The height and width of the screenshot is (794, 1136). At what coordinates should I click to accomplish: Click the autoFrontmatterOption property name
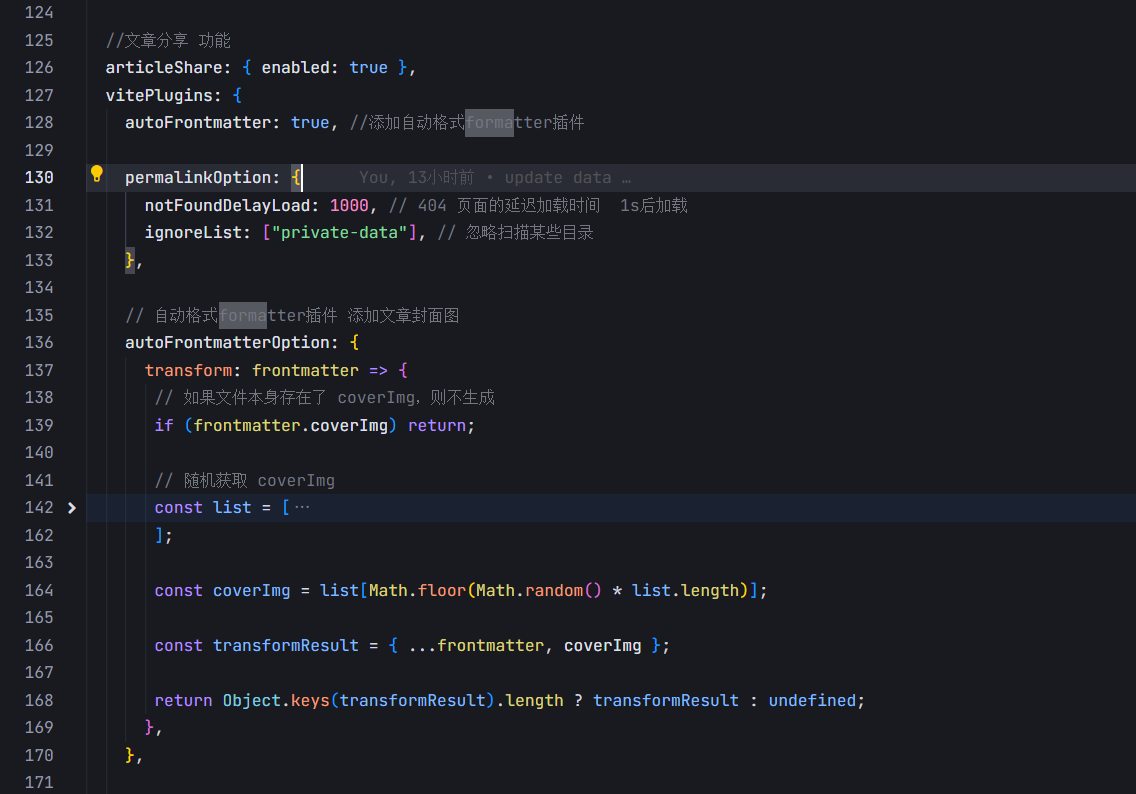point(227,343)
